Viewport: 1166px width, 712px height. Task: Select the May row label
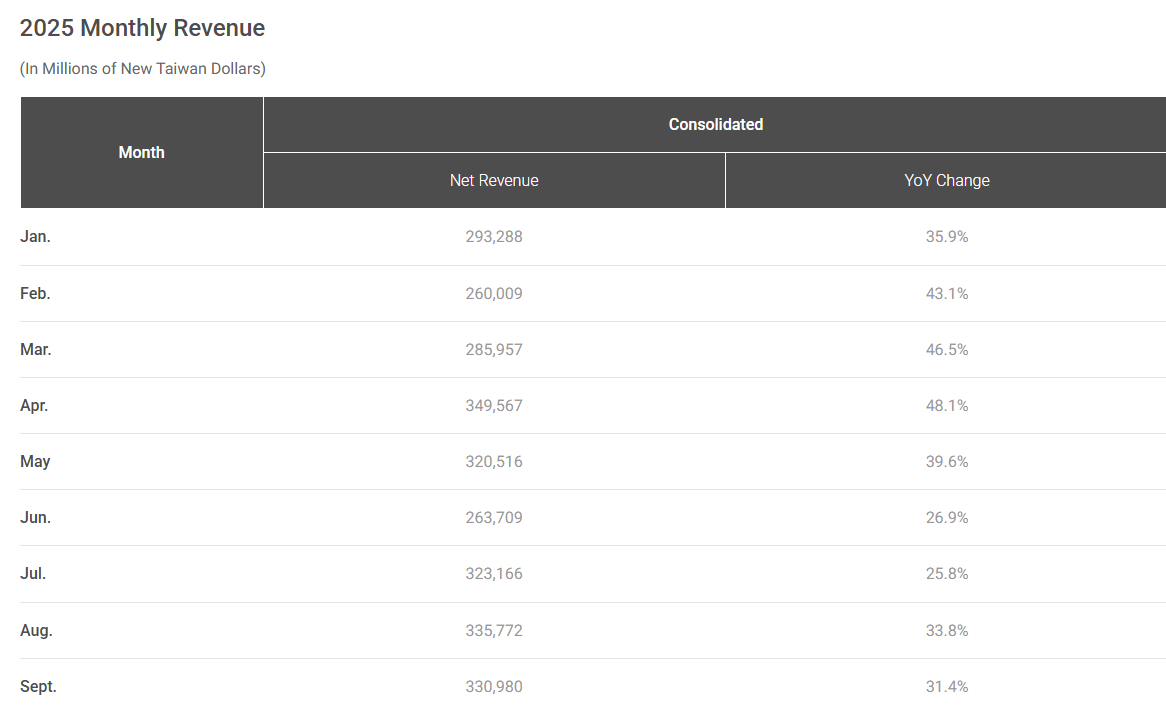pos(35,462)
